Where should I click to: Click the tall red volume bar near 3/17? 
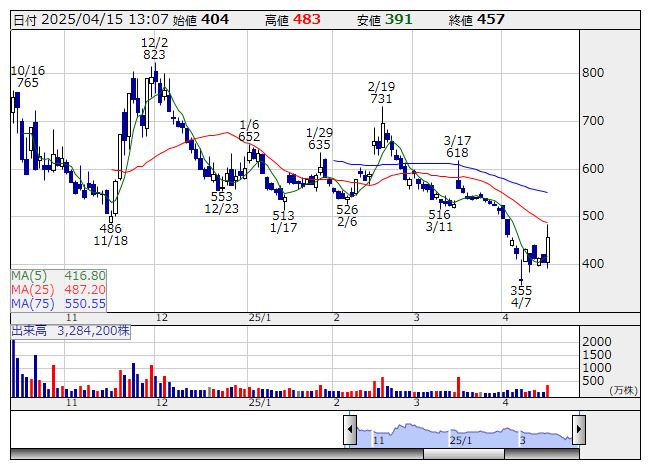coord(459,387)
